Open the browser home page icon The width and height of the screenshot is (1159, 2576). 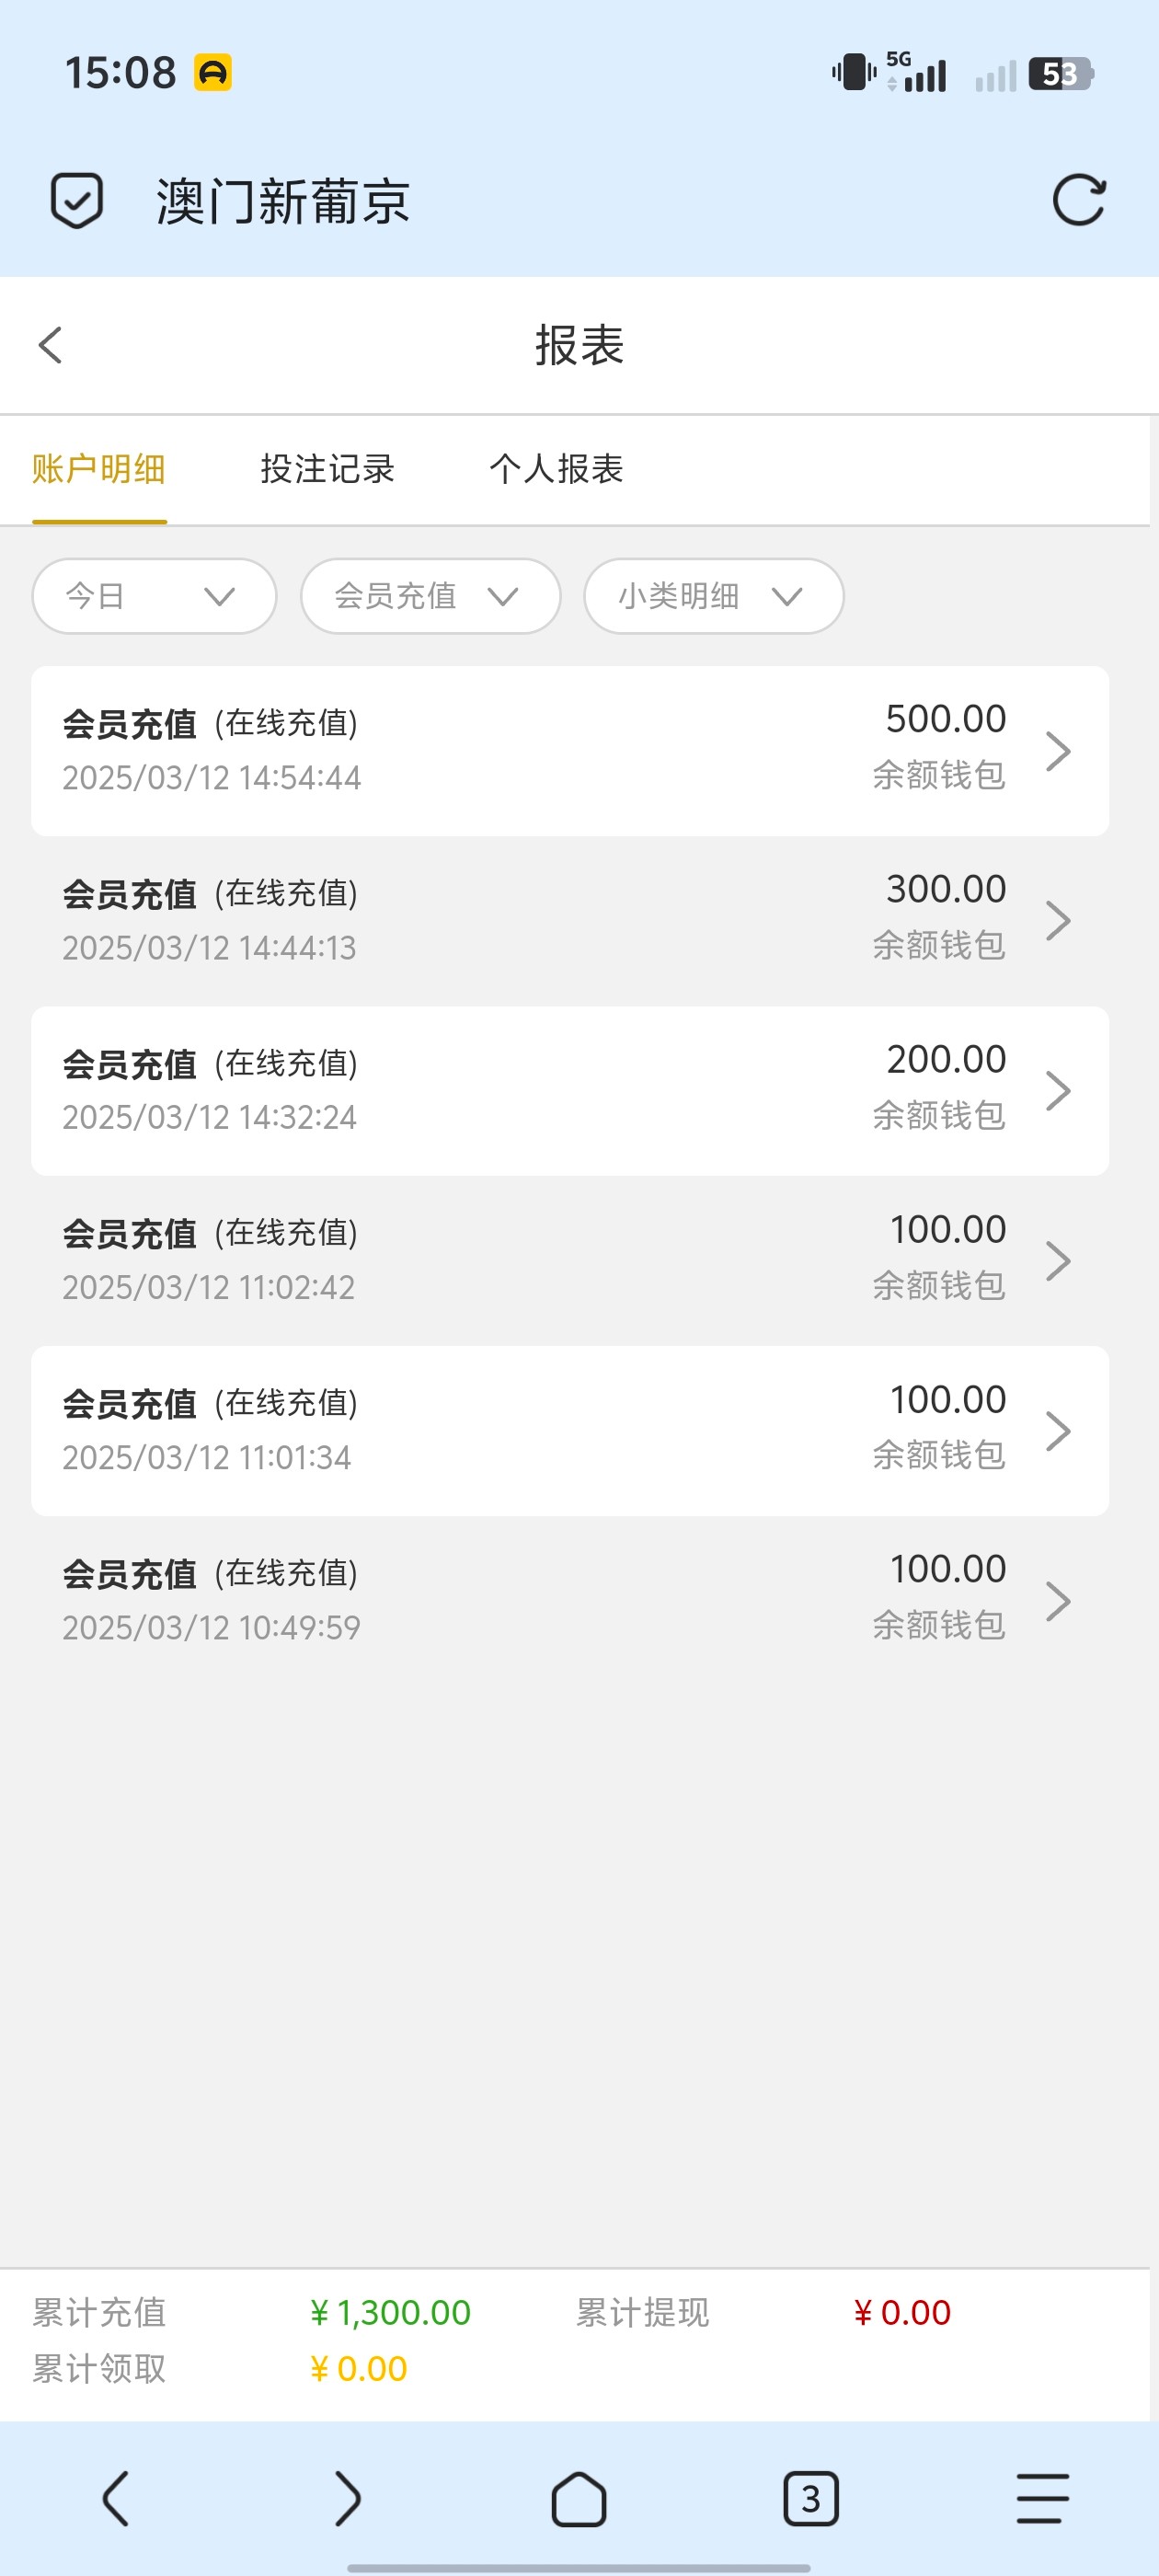[579, 2498]
